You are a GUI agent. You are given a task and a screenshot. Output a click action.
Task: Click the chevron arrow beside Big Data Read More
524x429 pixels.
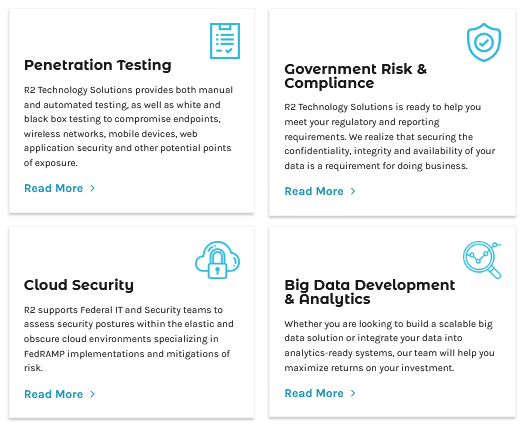coord(353,393)
